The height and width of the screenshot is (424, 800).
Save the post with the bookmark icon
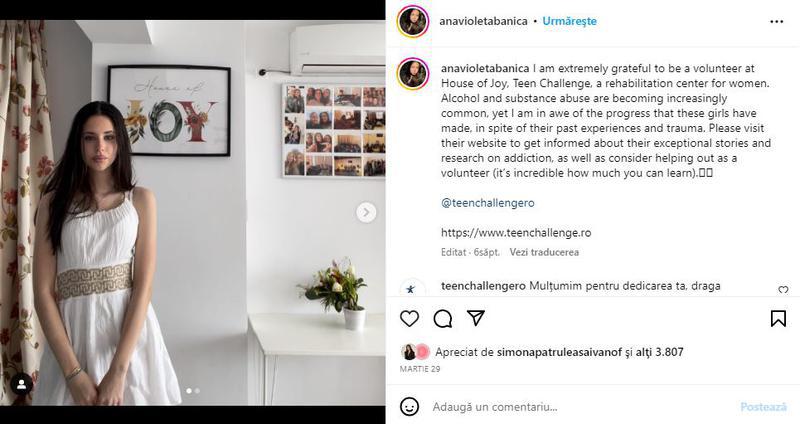(x=778, y=318)
